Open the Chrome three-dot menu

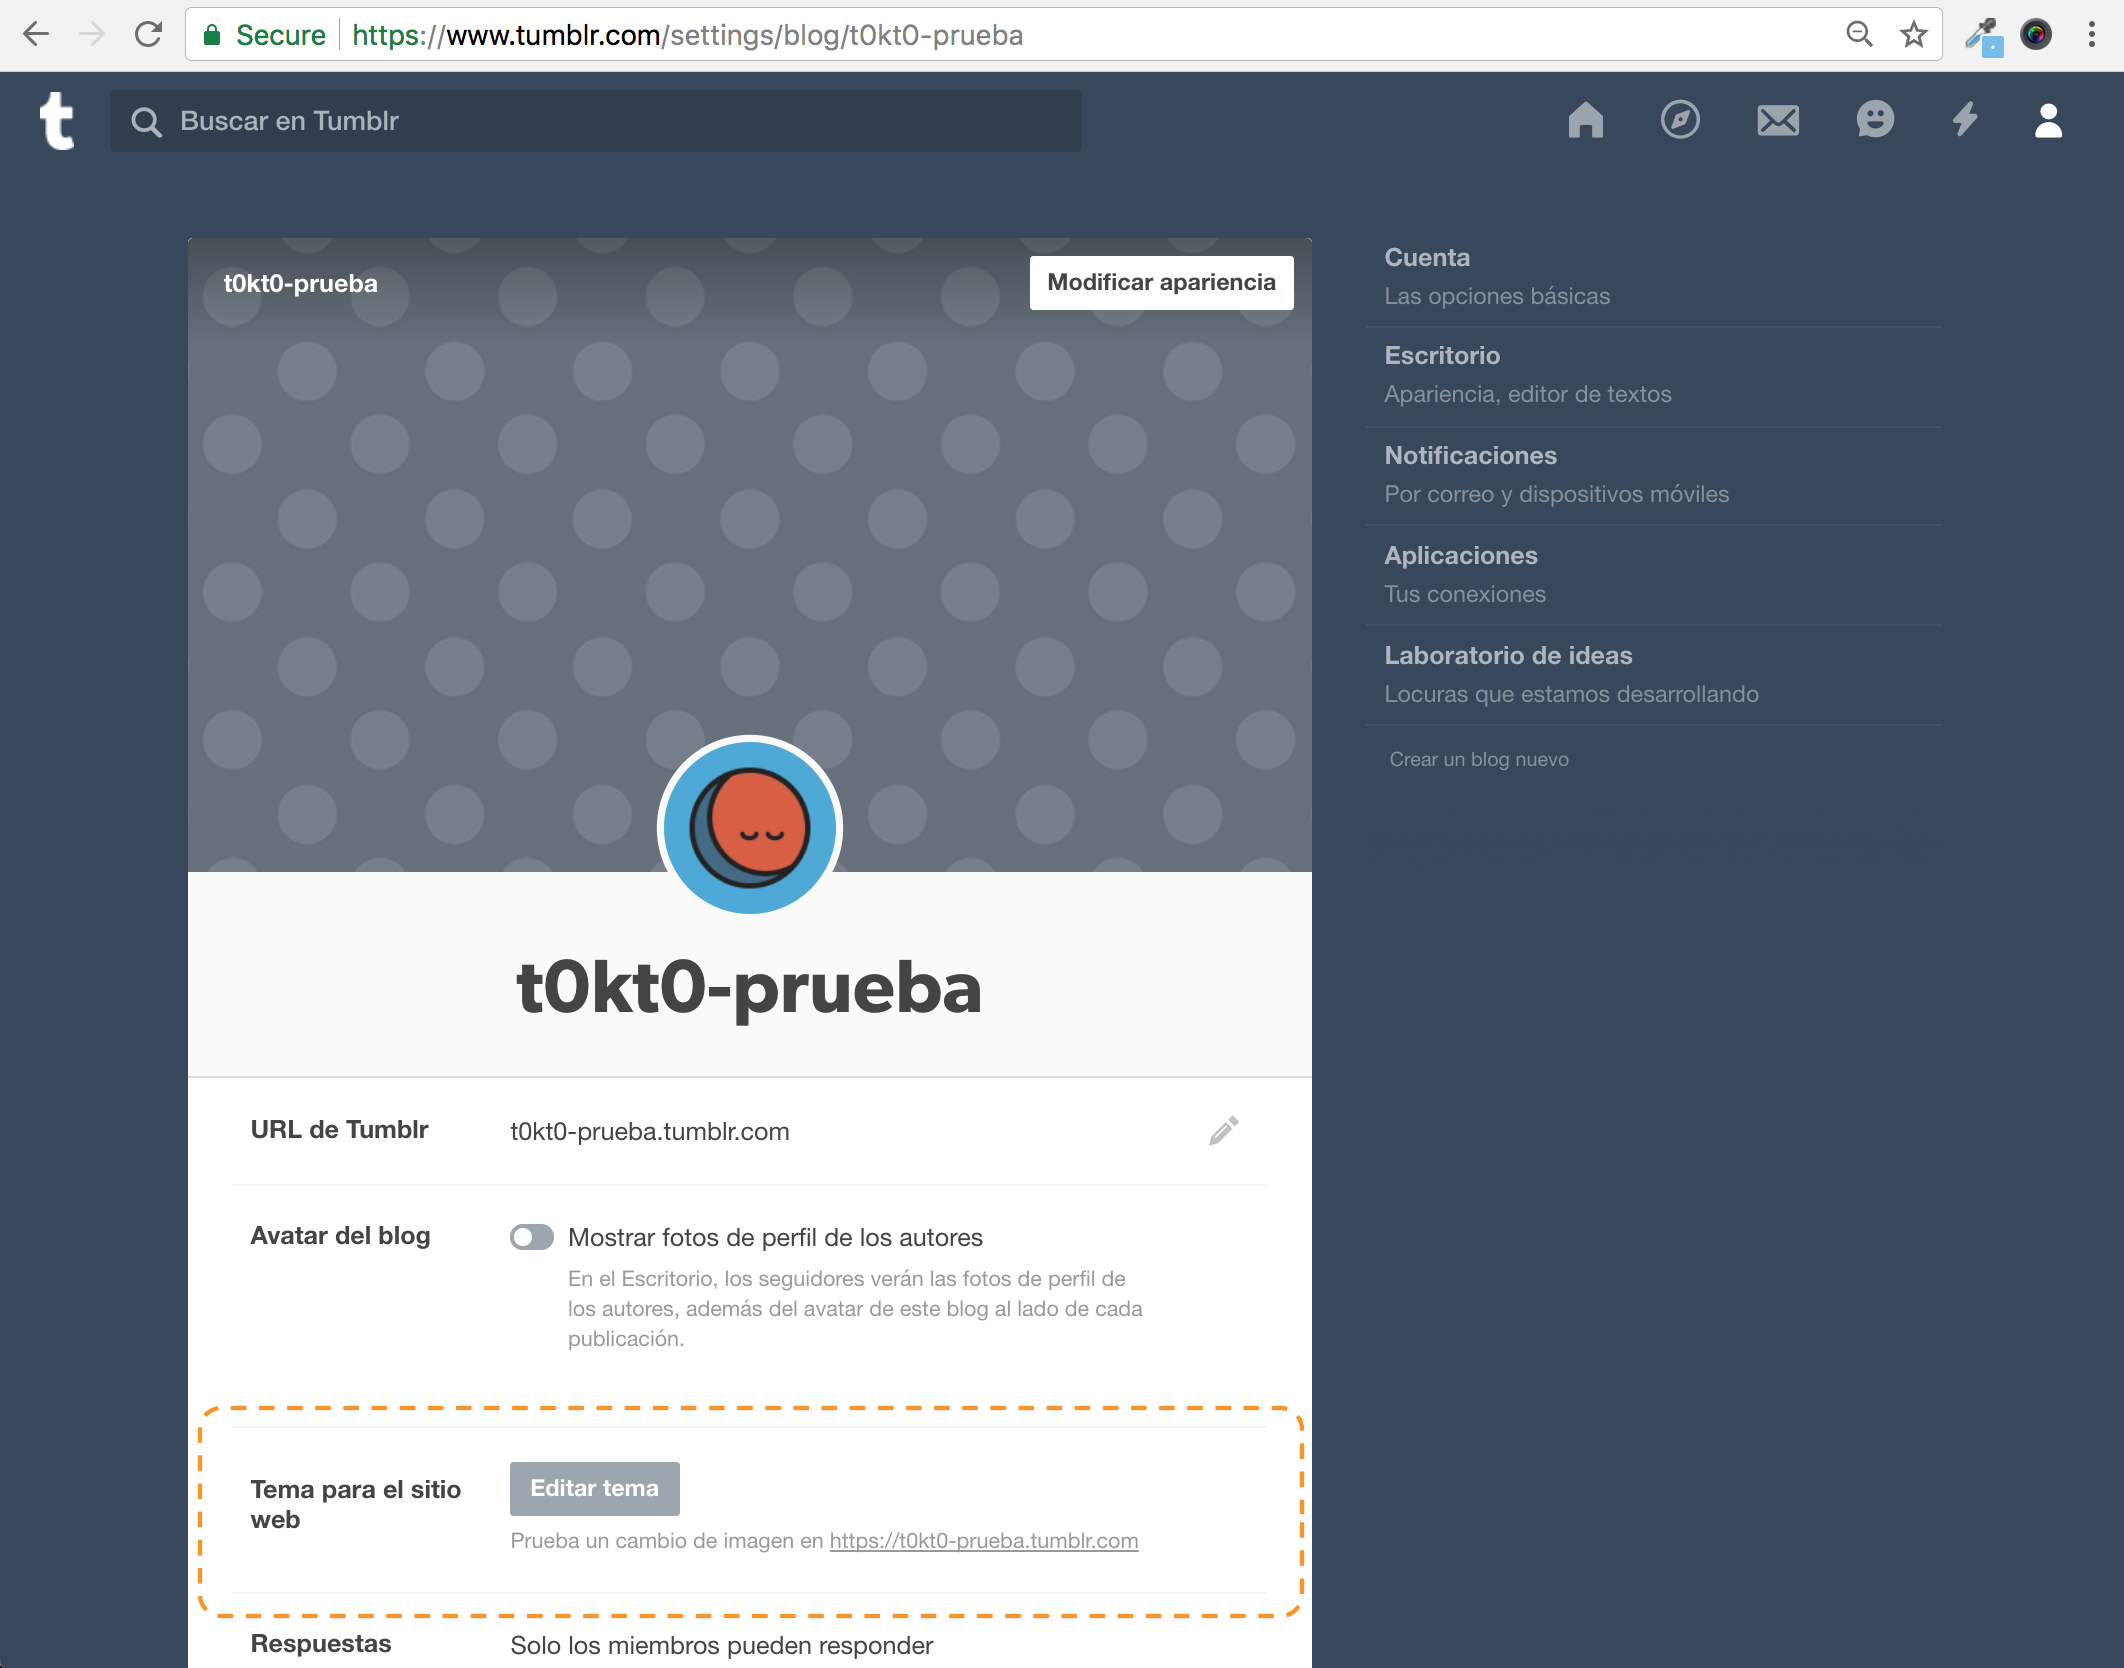coord(2092,35)
